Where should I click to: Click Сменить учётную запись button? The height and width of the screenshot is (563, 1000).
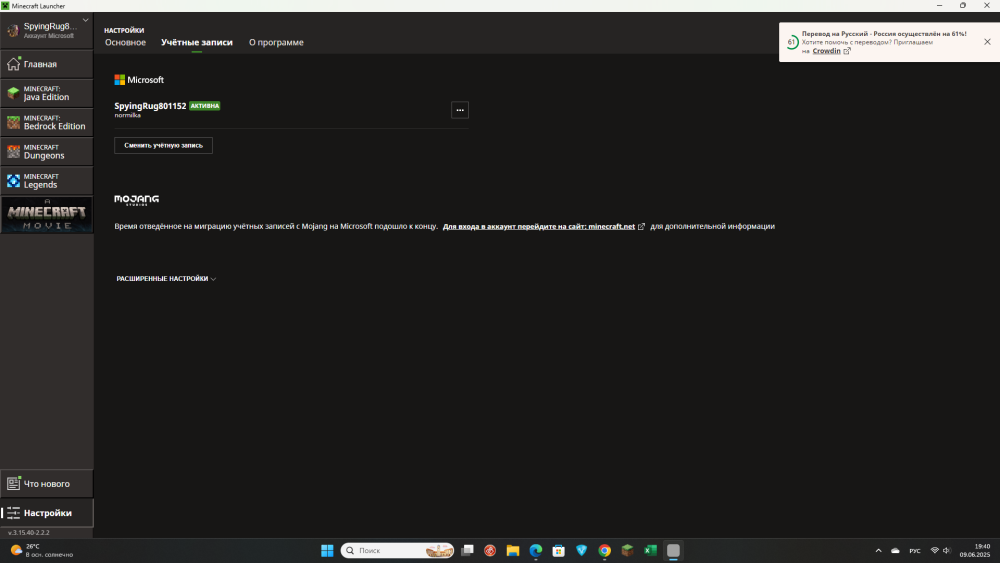point(163,145)
